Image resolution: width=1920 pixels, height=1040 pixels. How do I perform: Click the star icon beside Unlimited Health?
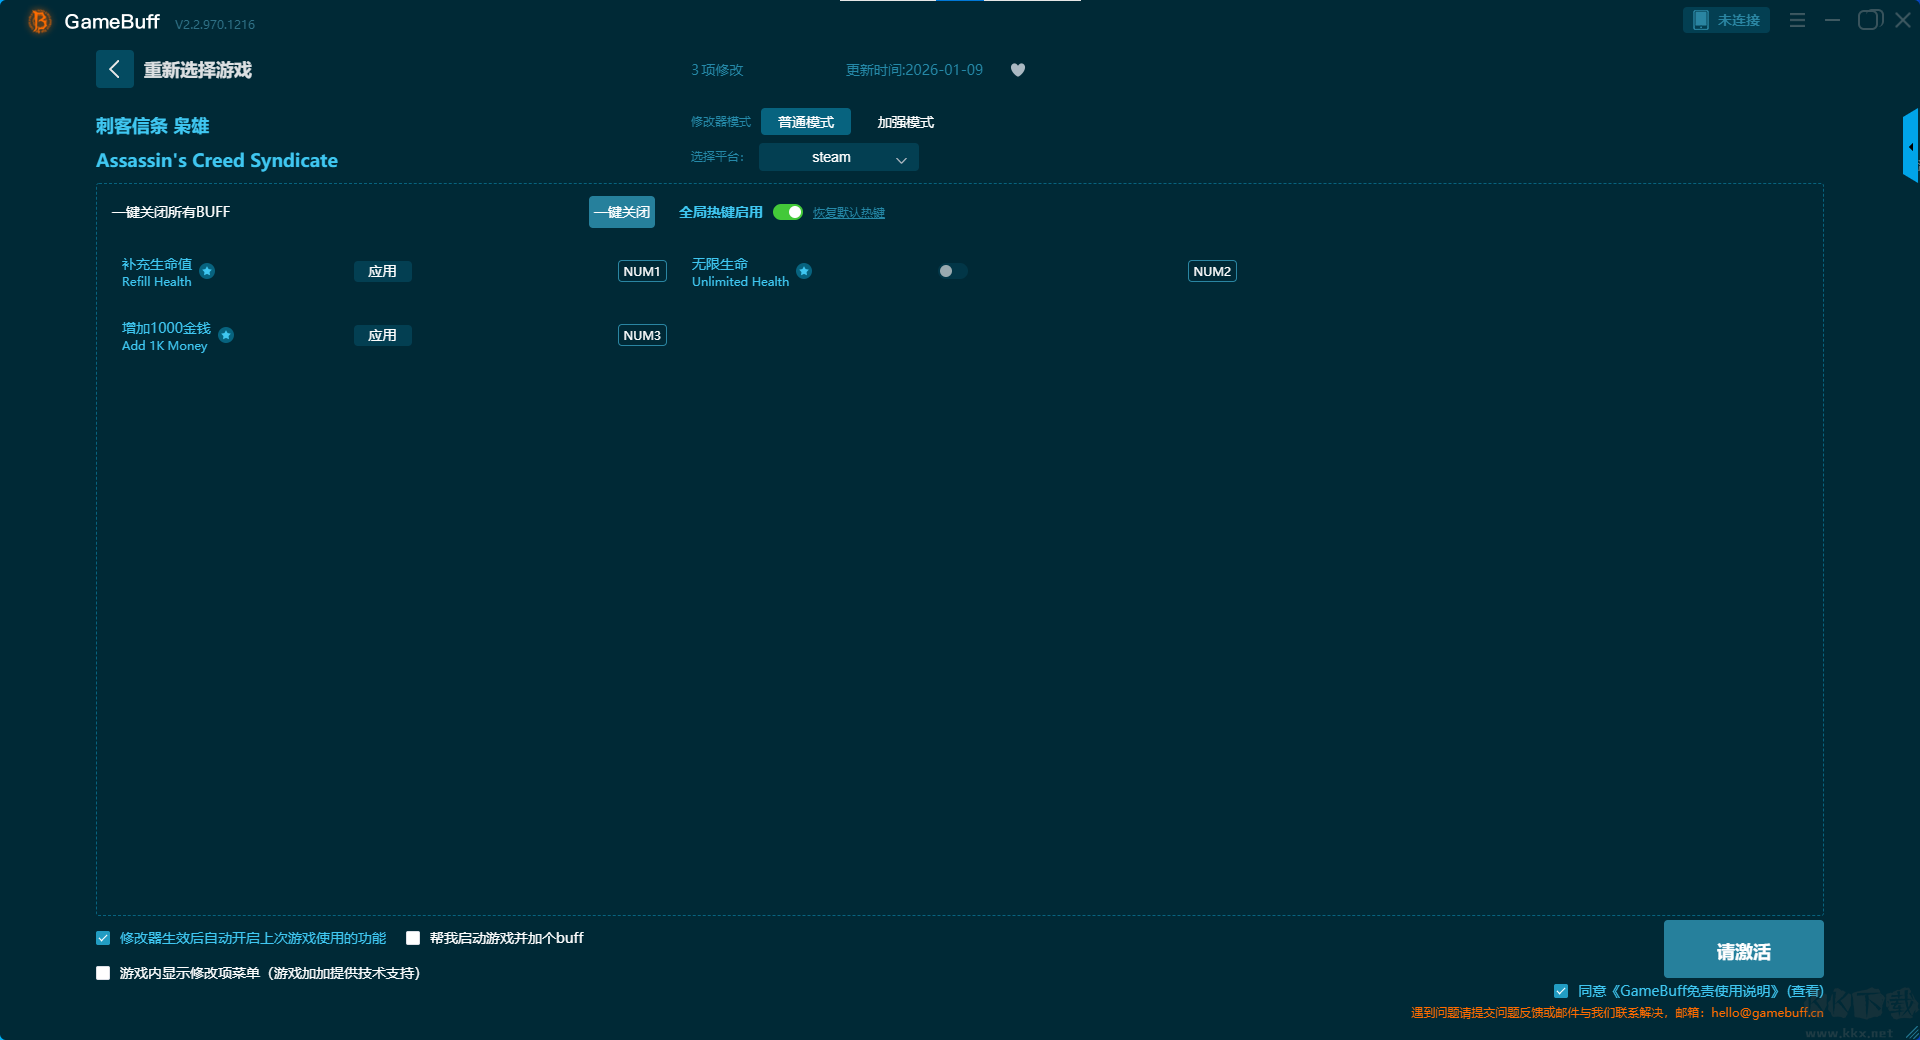(804, 271)
